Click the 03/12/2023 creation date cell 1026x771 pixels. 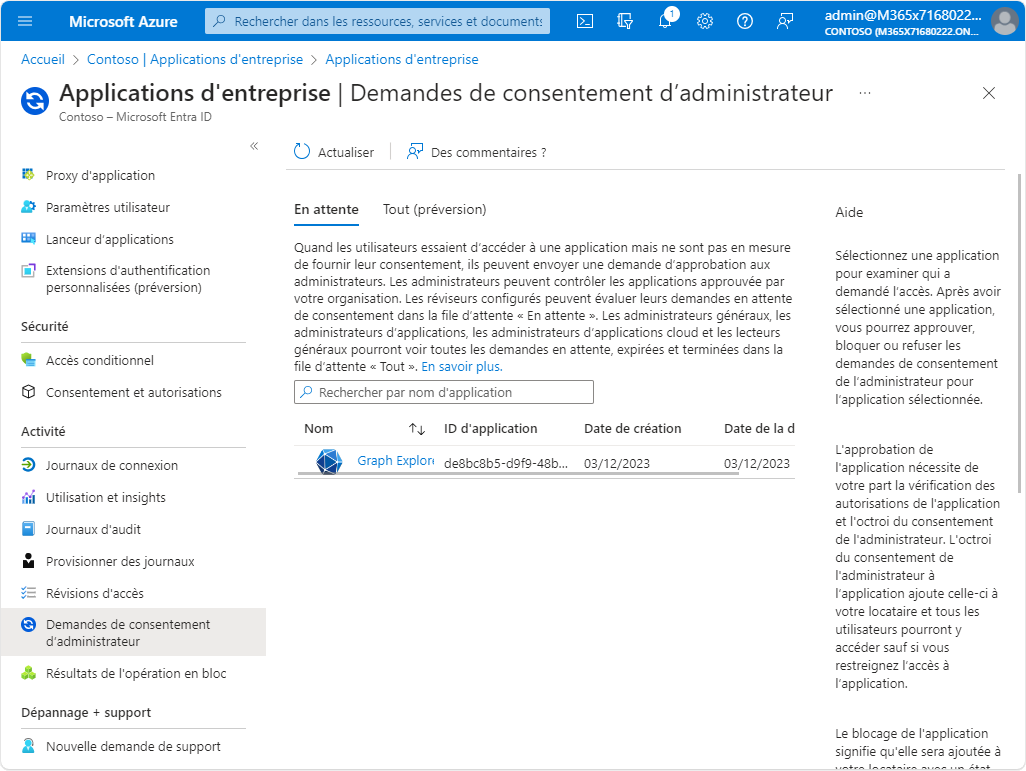point(617,463)
